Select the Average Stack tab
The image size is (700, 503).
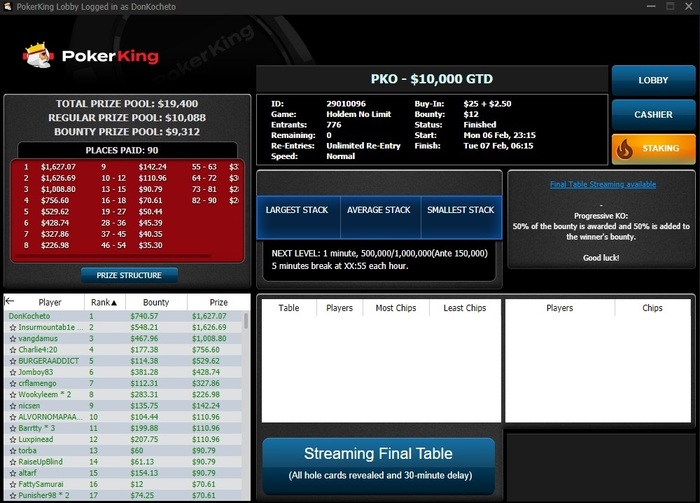[379, 217]
